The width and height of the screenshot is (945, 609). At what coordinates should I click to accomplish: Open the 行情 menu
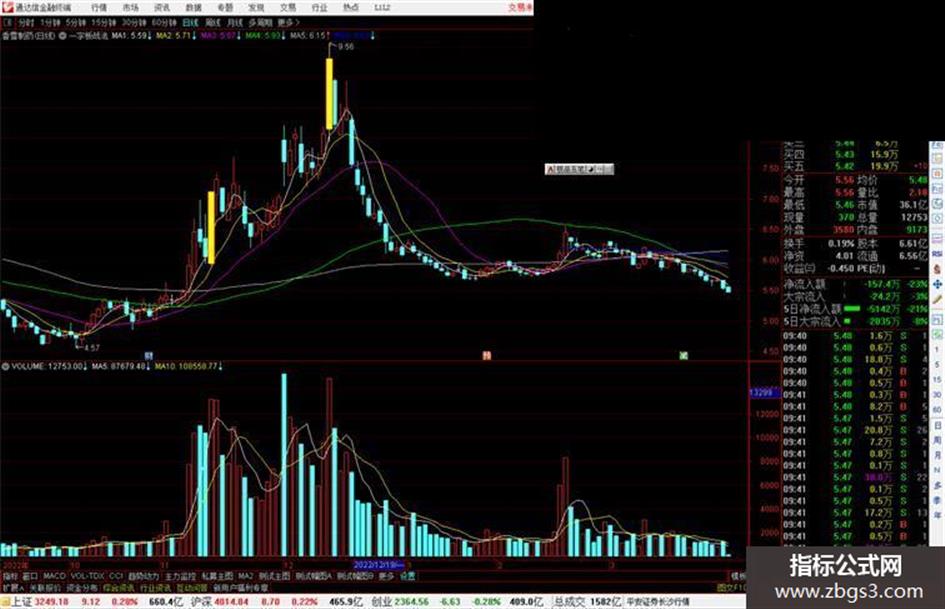[99, 7]
